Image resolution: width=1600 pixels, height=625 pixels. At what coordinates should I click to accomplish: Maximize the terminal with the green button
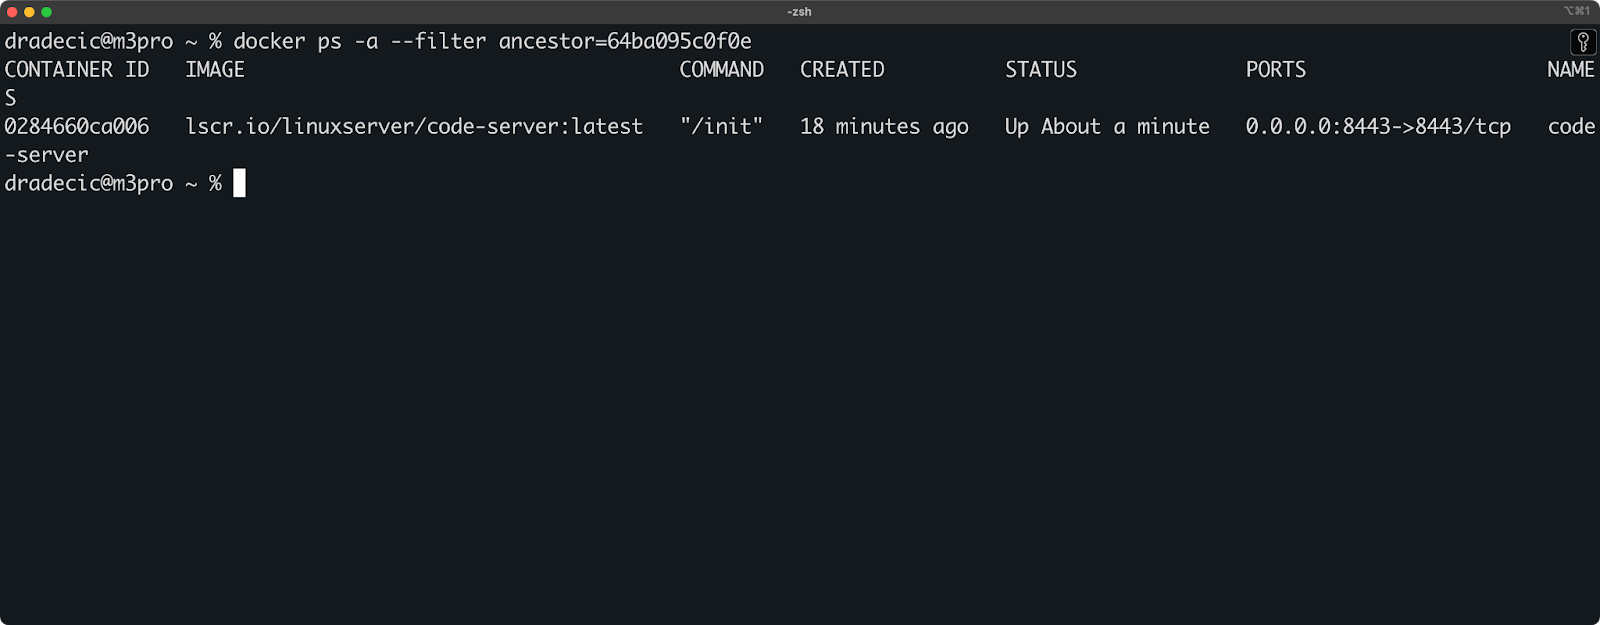[46, 12]
